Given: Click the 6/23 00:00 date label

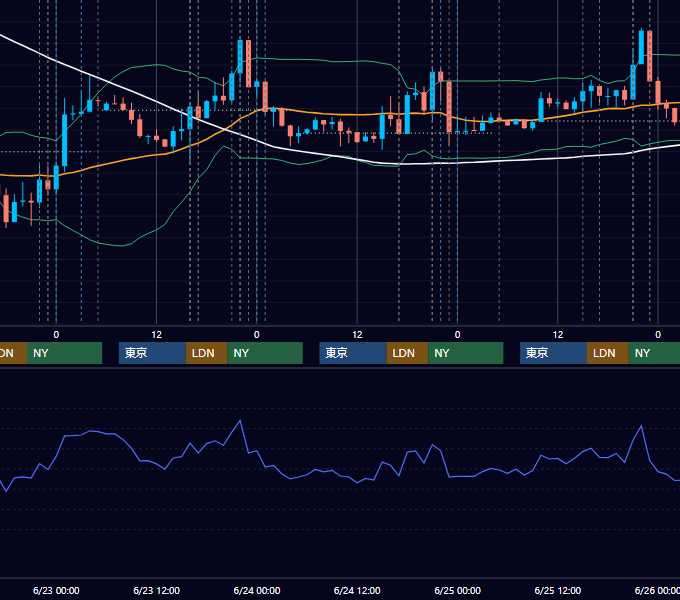Looking at the screenshot, I should [x=56, y=590].
